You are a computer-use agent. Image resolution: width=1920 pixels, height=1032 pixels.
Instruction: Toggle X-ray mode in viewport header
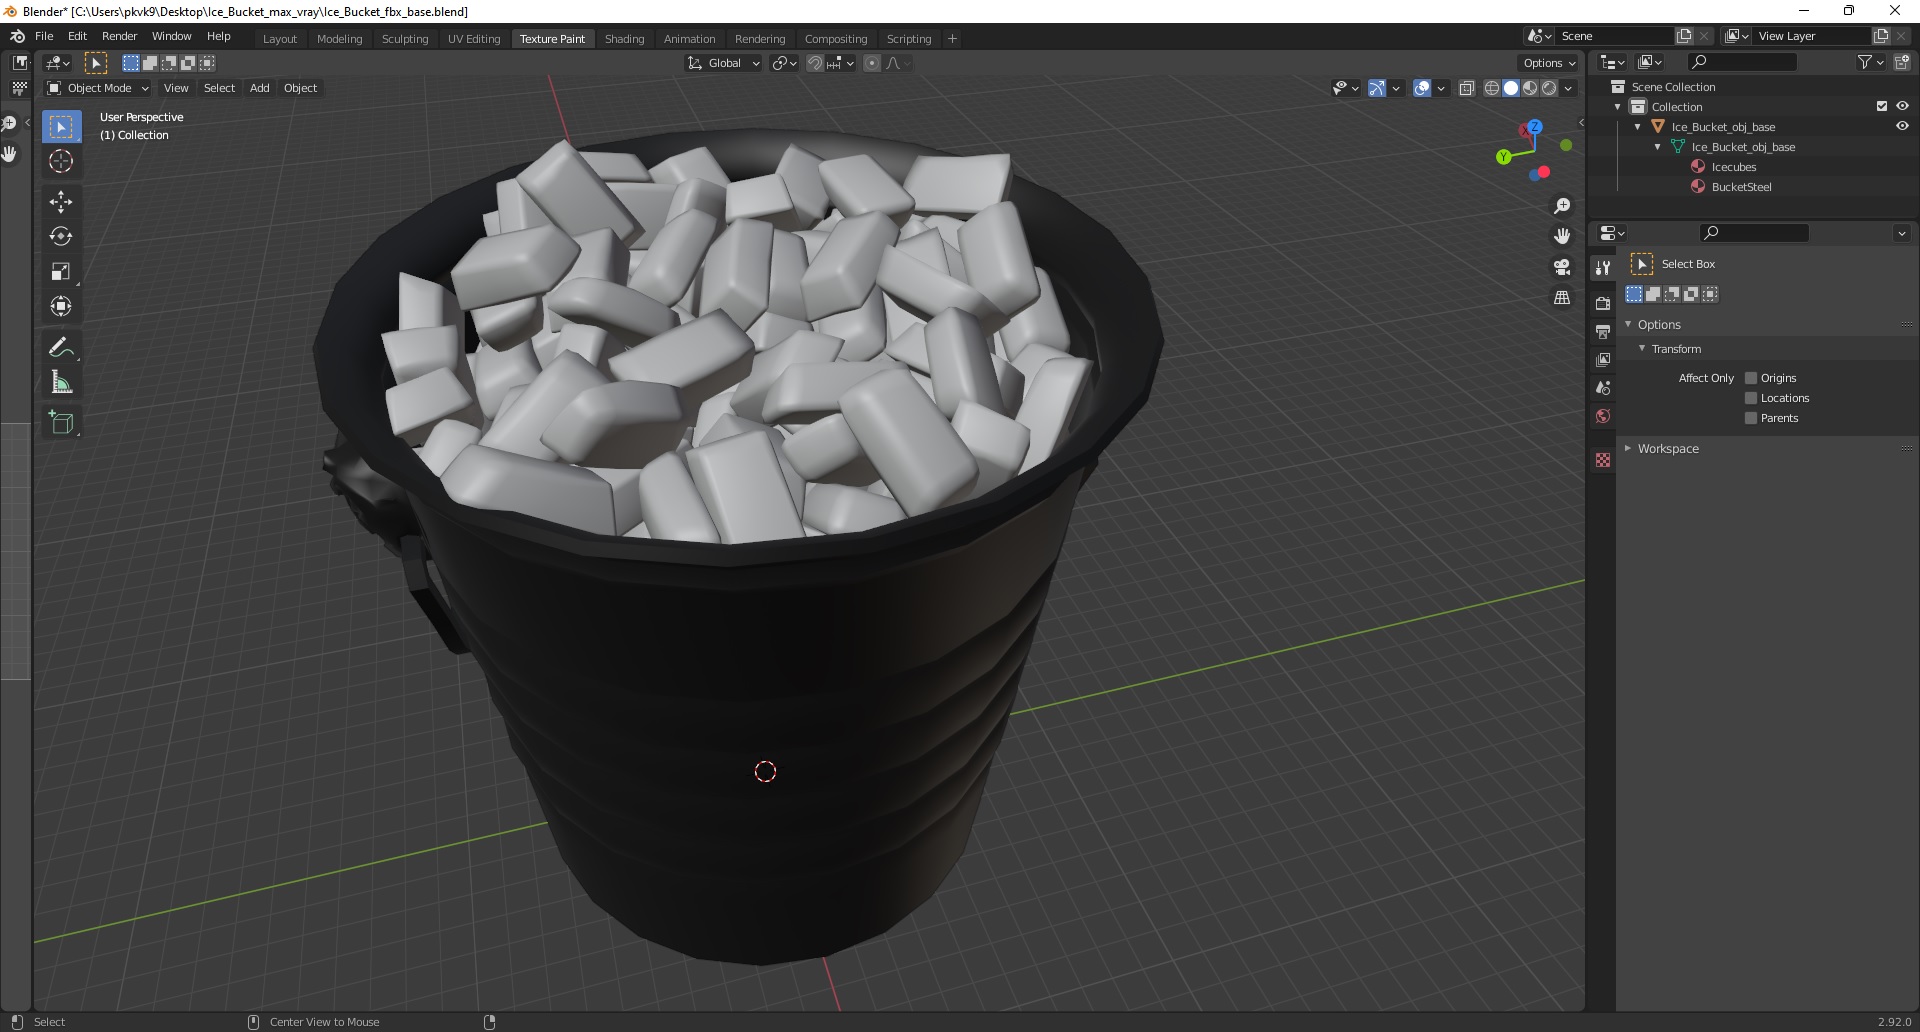pyautogui.click(x=1467, y=88)
